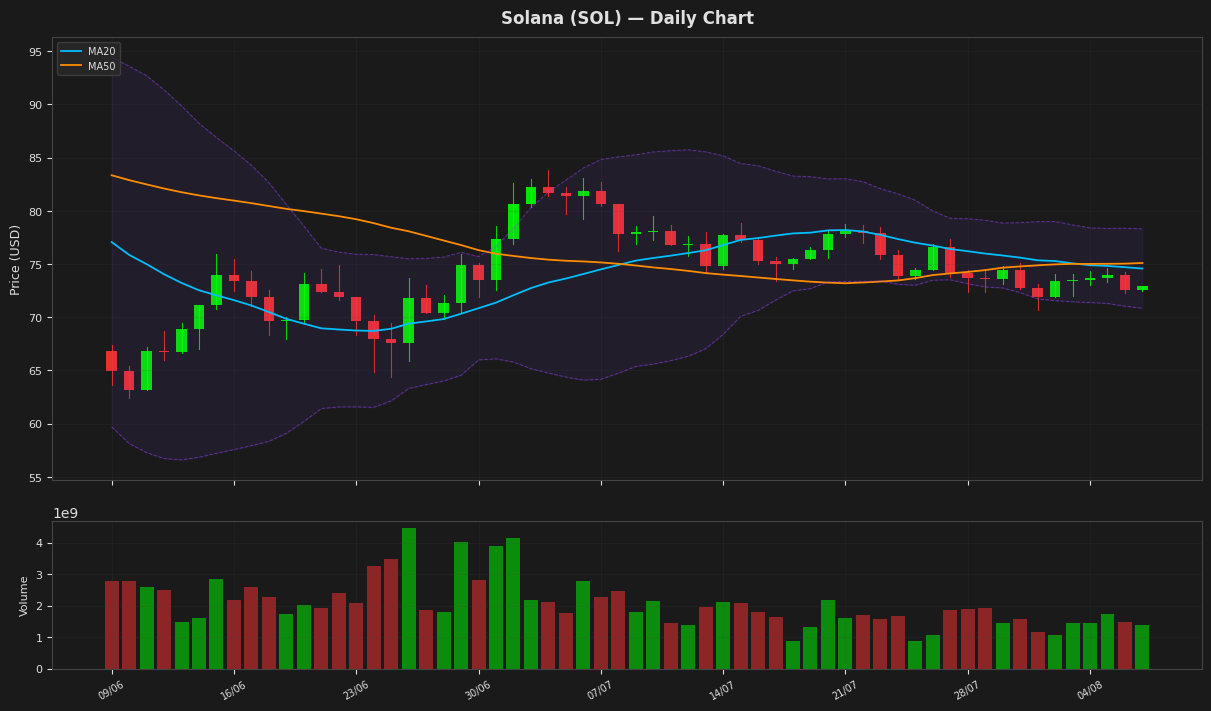Click the chart title Solana (SOL) — Daily Chart
This screenshot has width=1211, height=711.
[x=627, y=19]
